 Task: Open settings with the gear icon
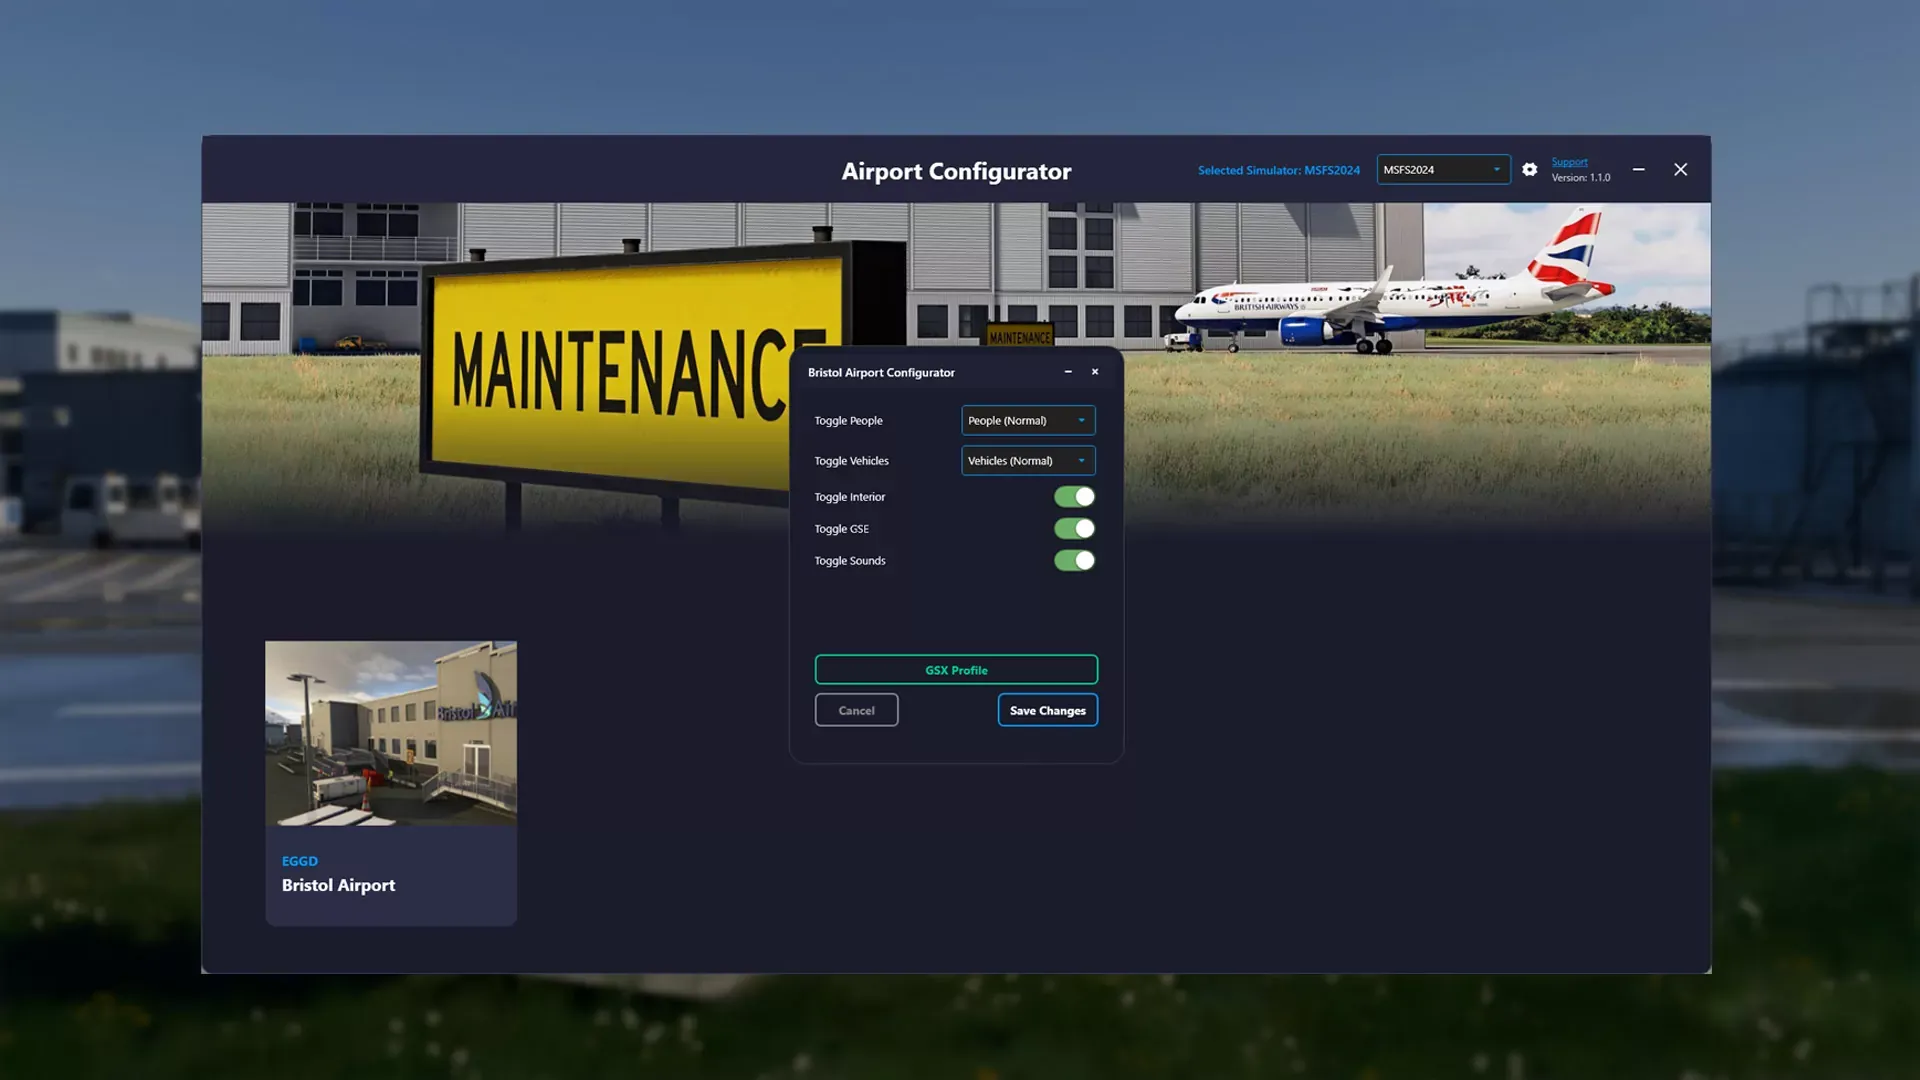click(1529, 170)
